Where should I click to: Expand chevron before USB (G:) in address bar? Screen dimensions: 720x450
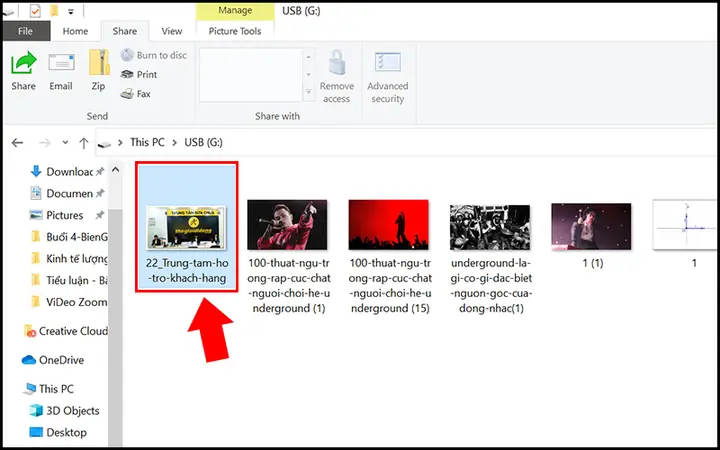pyautogui.click(x=174, y=143)
